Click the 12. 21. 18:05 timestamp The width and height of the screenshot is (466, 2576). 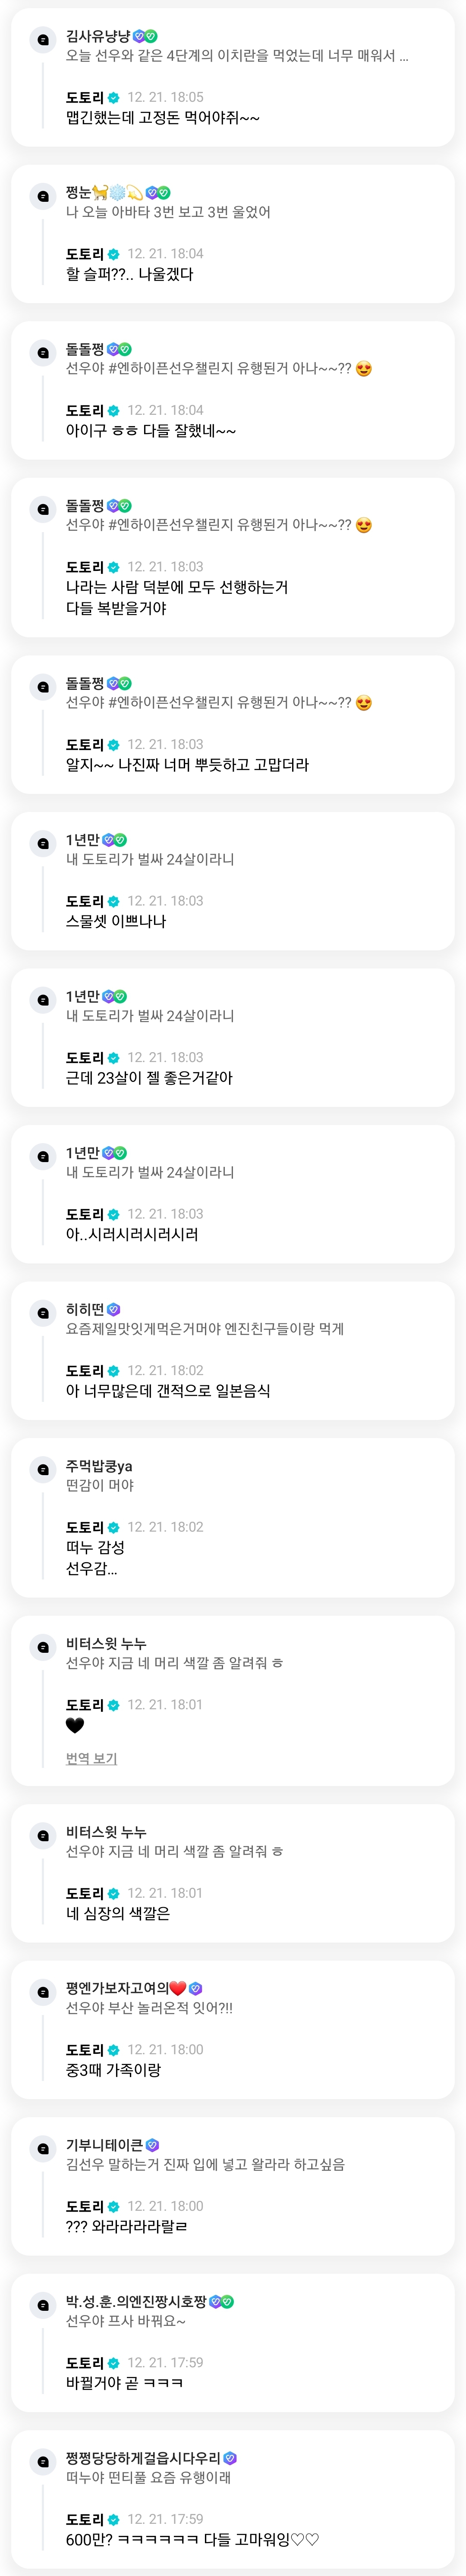[165, 97]
